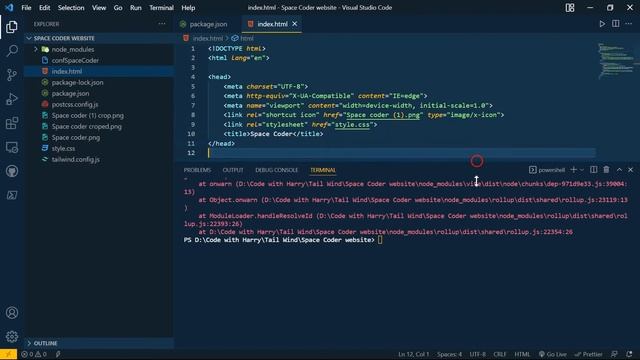The image size is (640, 360).
Task: Open the Edit menu
Action: point(44,8)
